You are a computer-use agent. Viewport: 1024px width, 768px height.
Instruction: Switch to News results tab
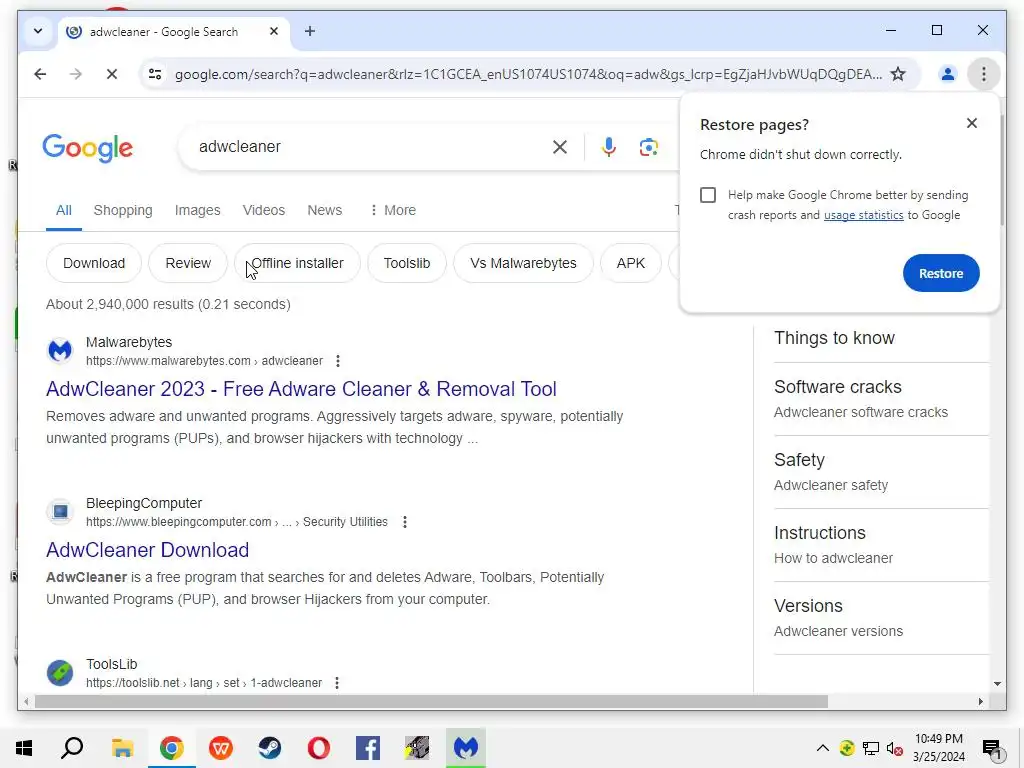pos(325,210)
